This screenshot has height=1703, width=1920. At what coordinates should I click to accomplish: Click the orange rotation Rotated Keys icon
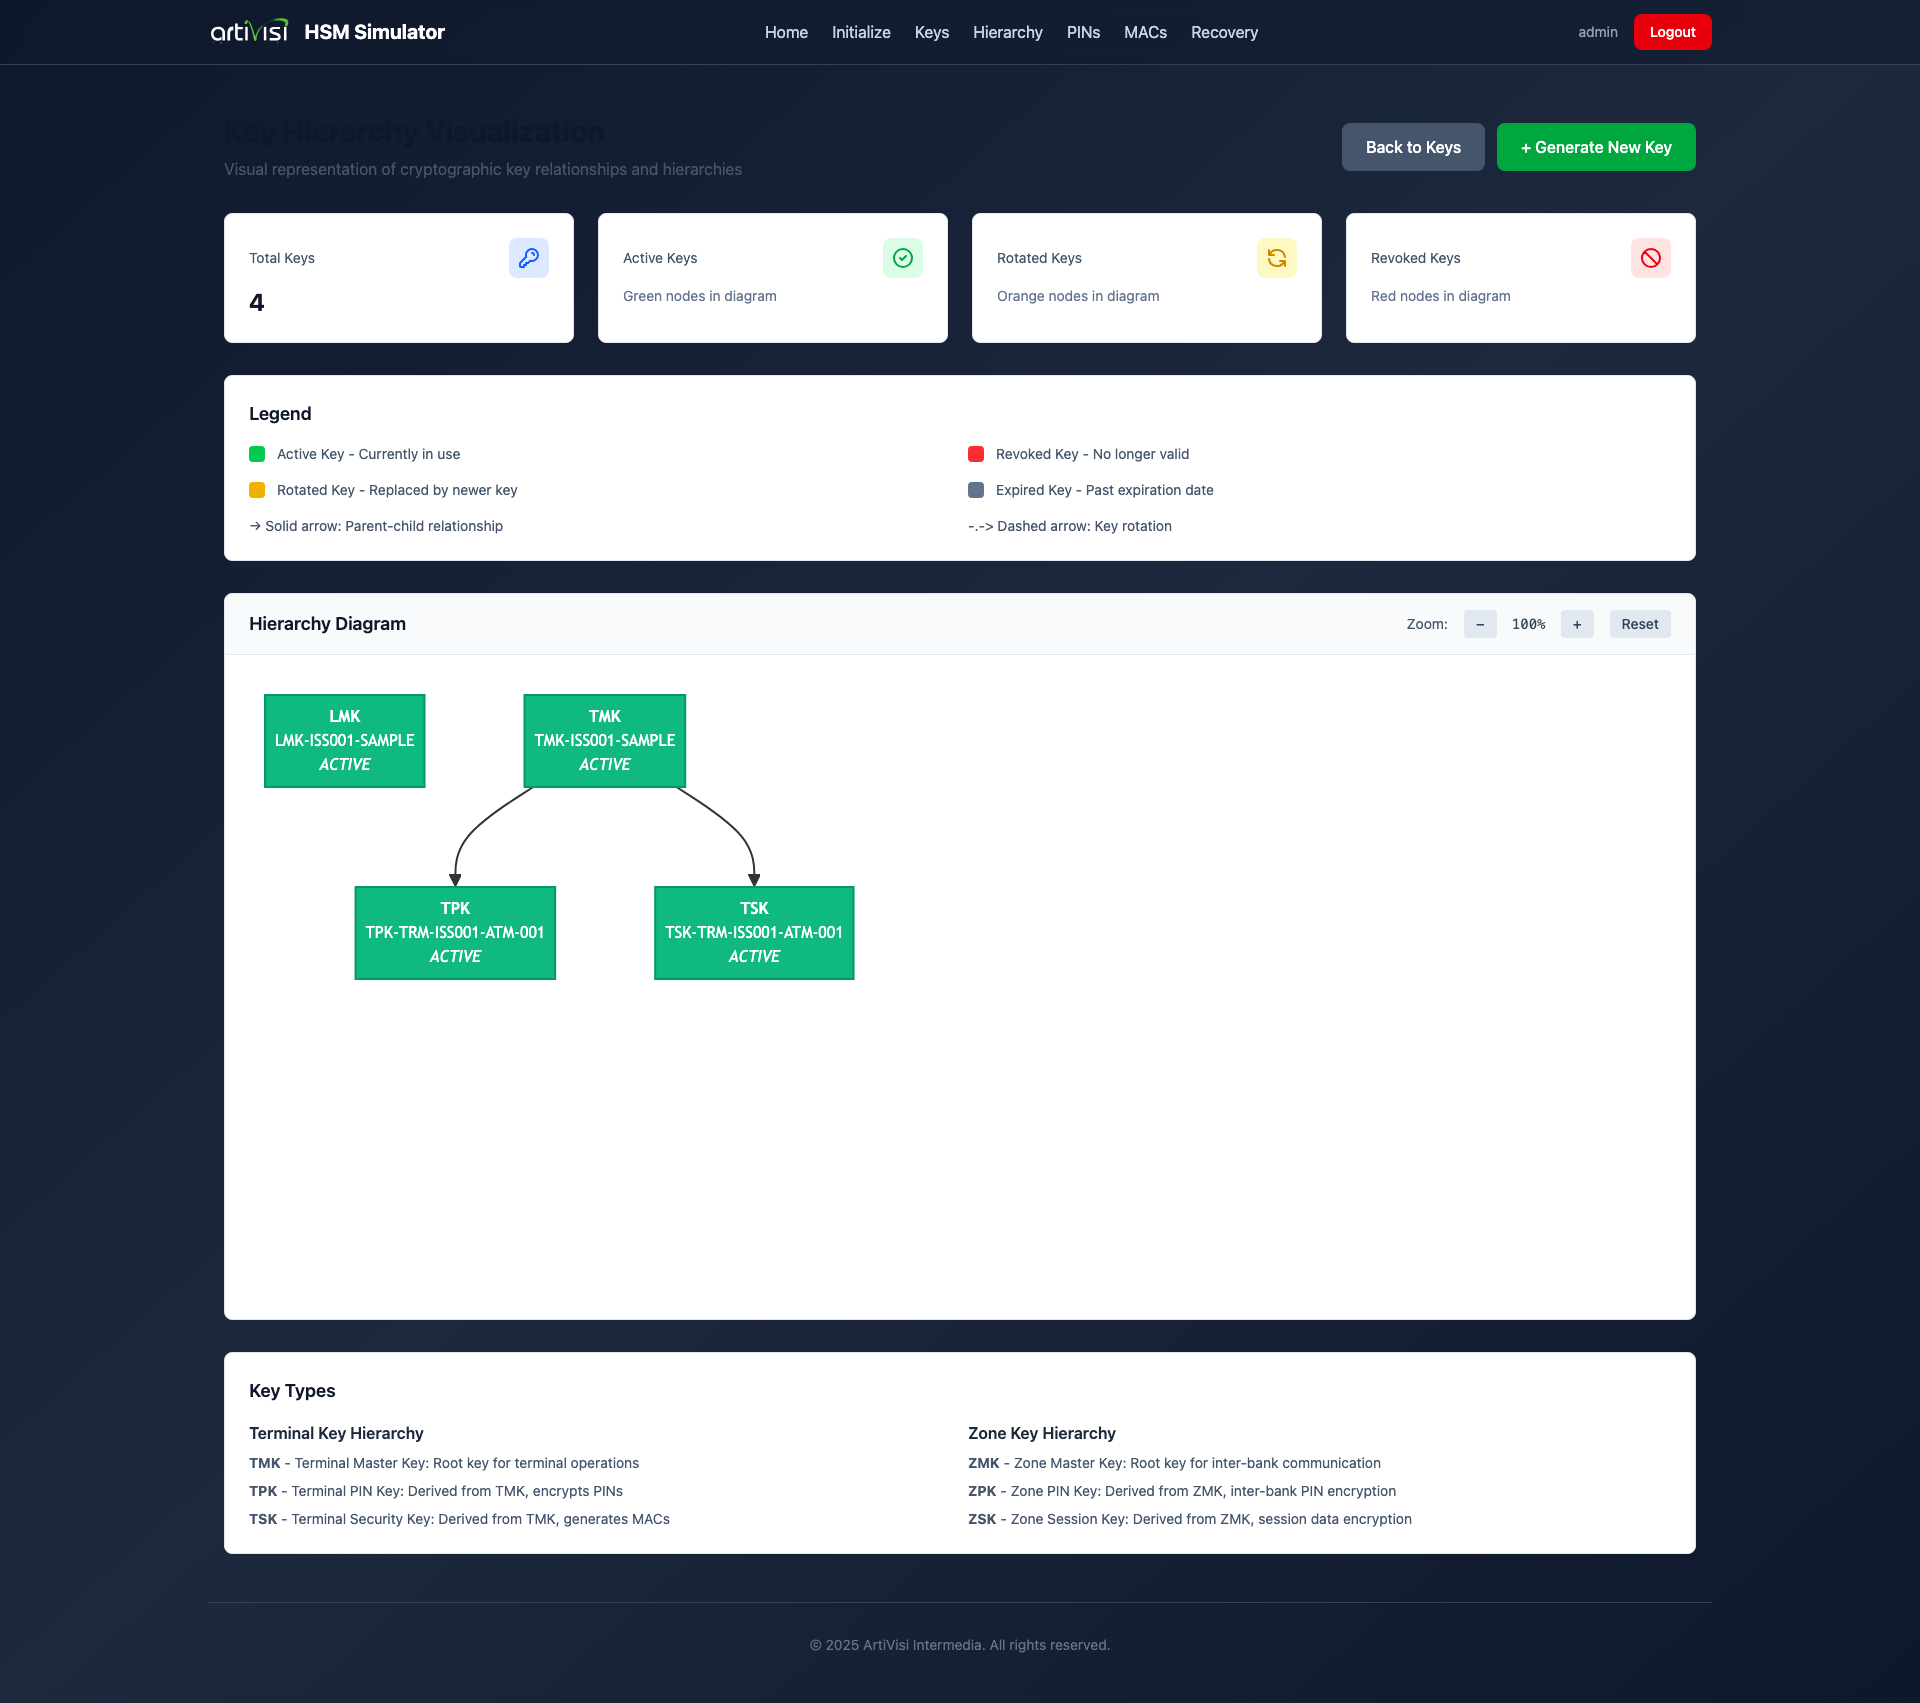1276,258
